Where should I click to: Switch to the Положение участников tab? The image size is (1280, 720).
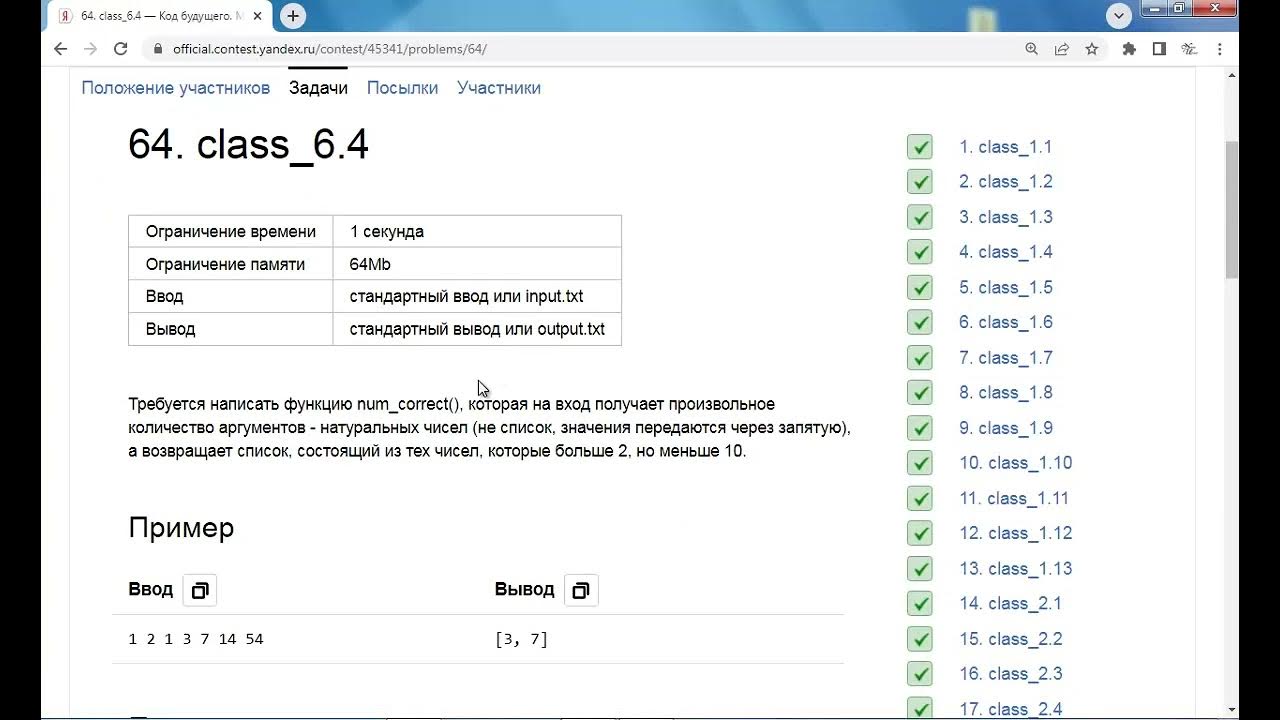pyautogui.click(x=176, y=88)
